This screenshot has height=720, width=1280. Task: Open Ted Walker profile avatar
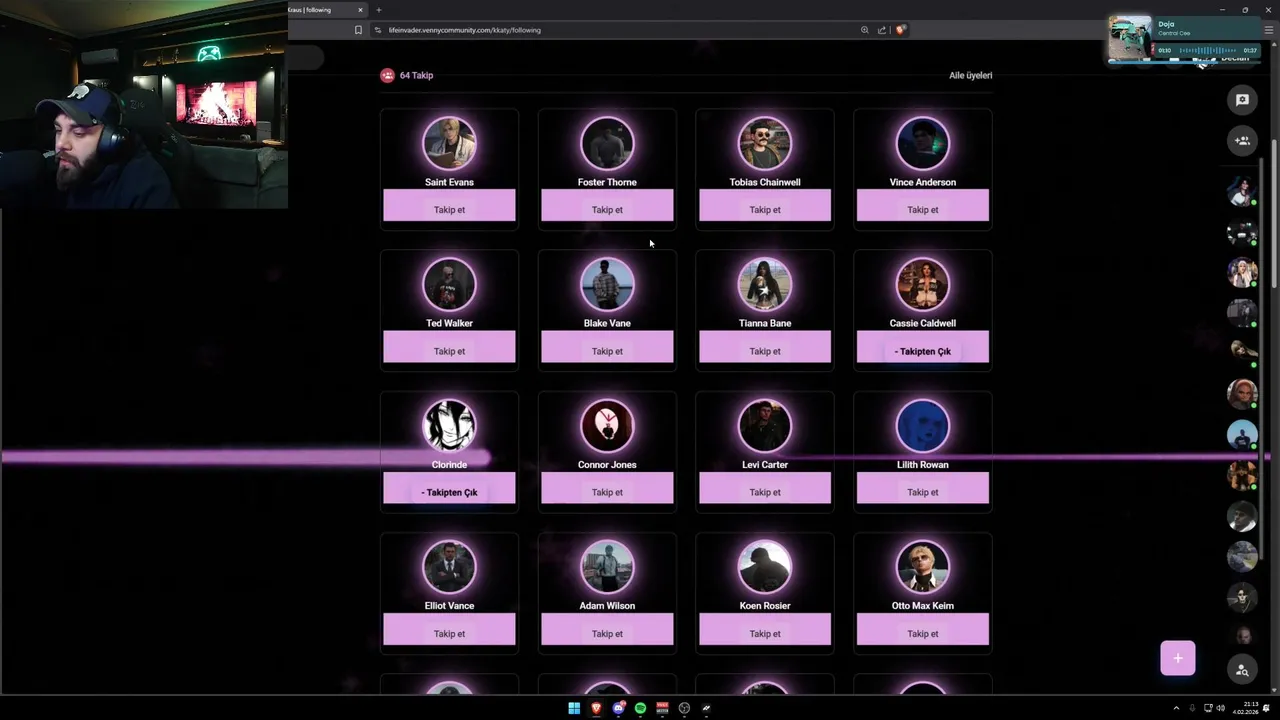449,285
